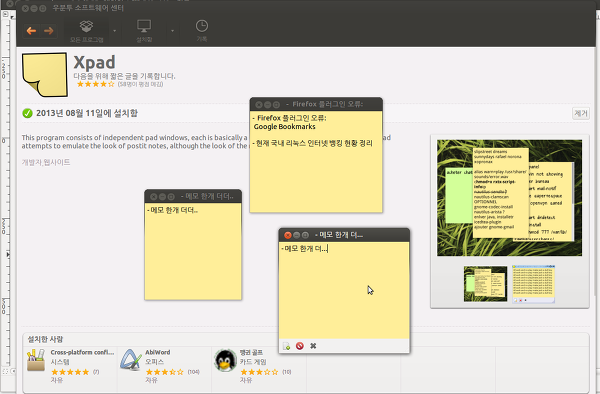The width and height of the screenshot is (600, 394).
Task: Click the 펭귄 골프 star rating
Action: pos(259,372)
